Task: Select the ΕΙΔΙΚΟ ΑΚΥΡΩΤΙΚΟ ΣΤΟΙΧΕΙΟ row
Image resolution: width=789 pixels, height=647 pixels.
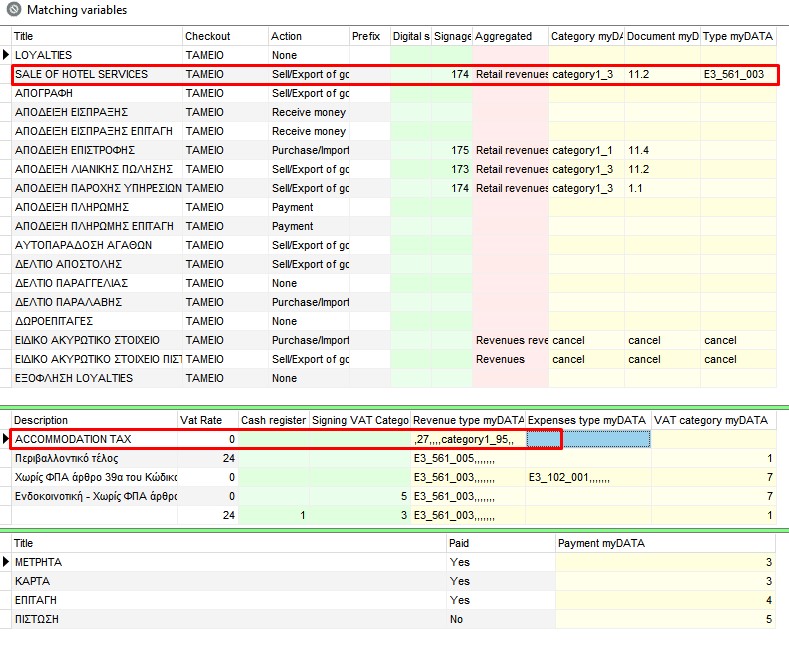Action: [394, 340]
